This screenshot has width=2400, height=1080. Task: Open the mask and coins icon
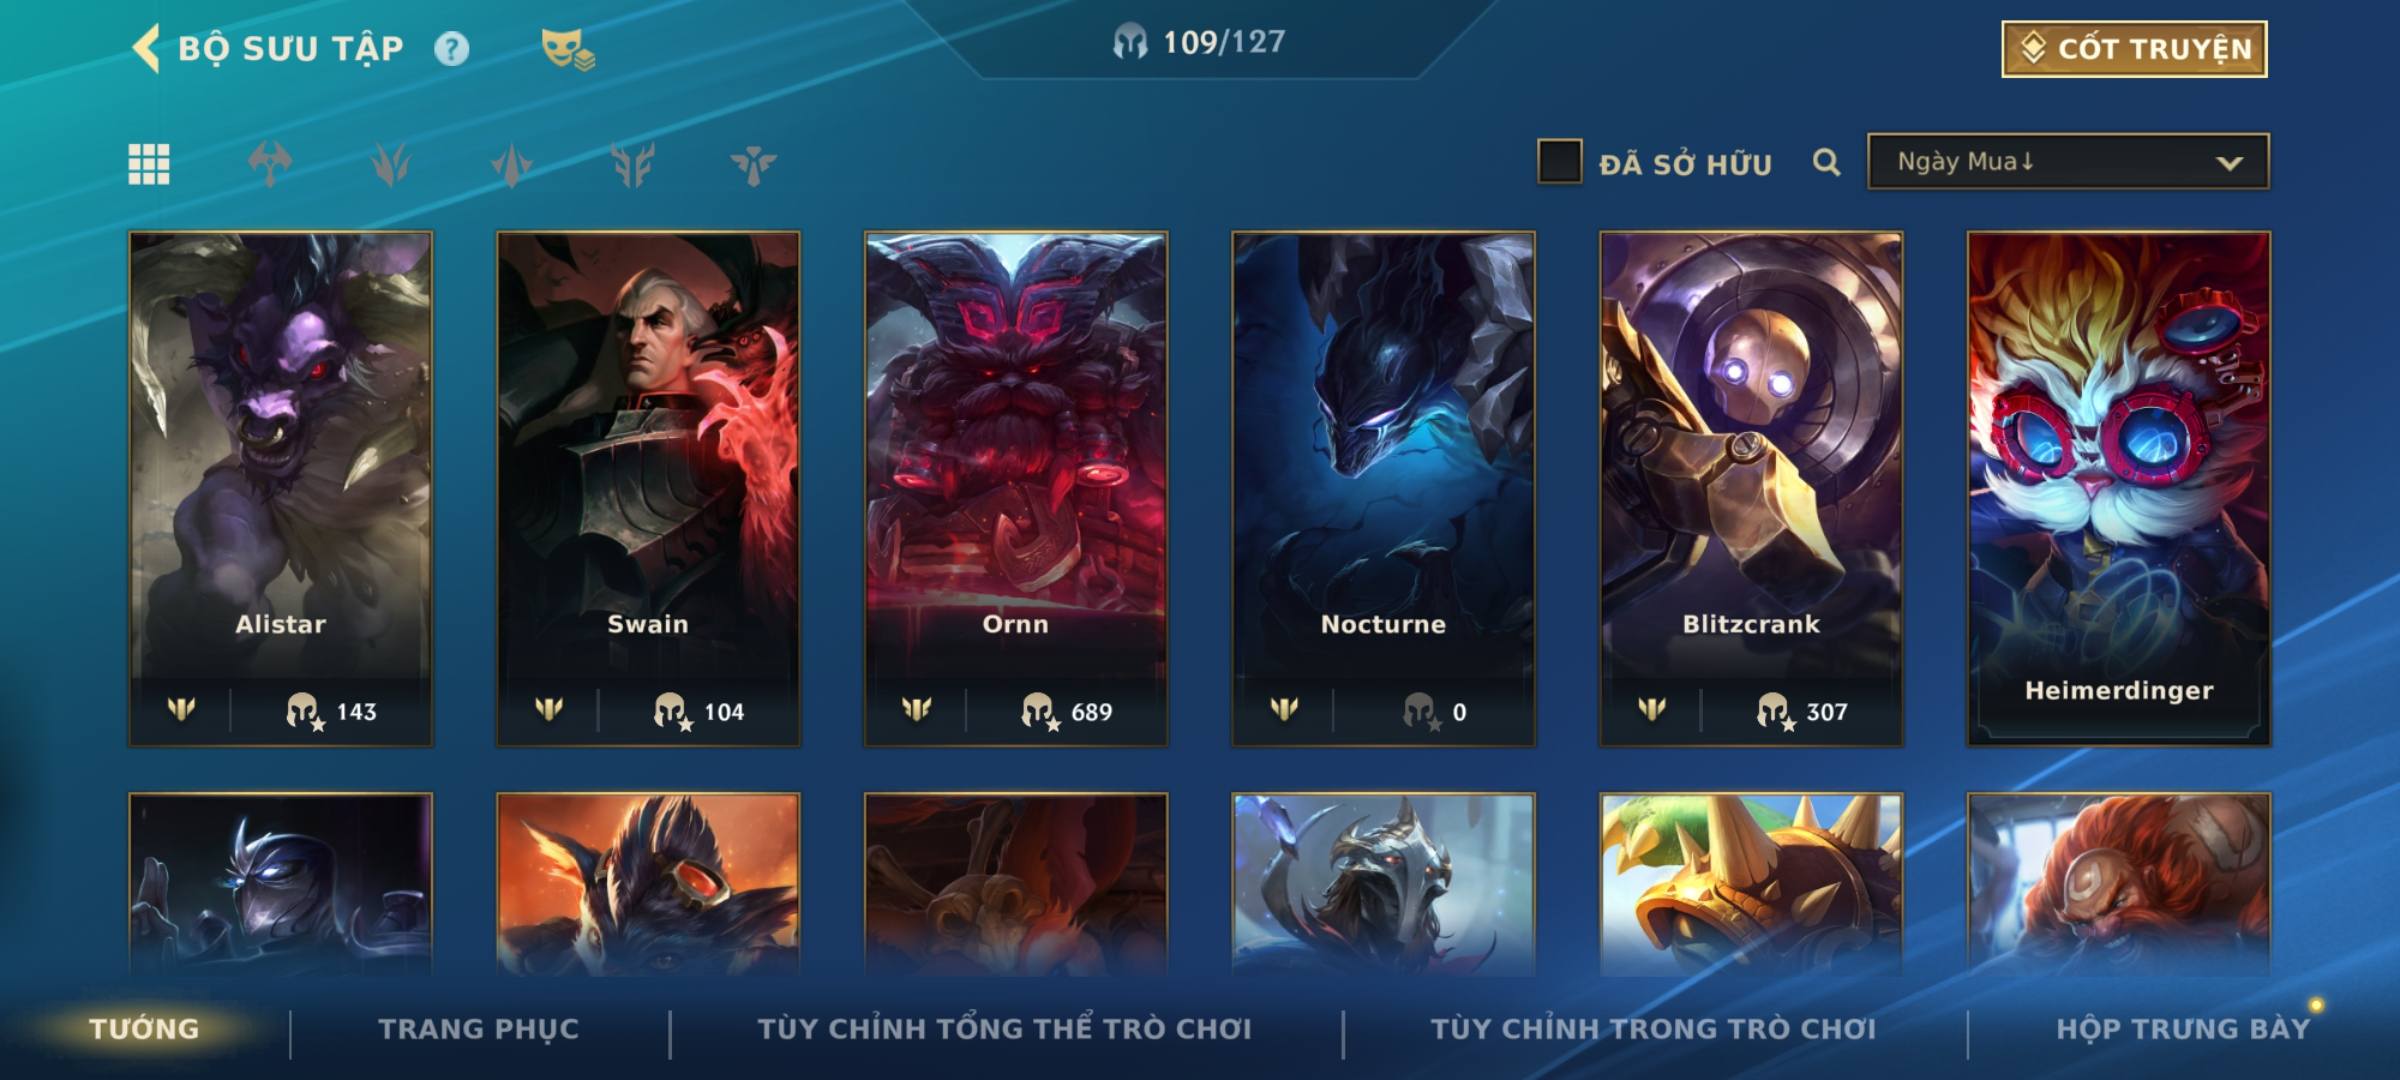click(568, 48)
